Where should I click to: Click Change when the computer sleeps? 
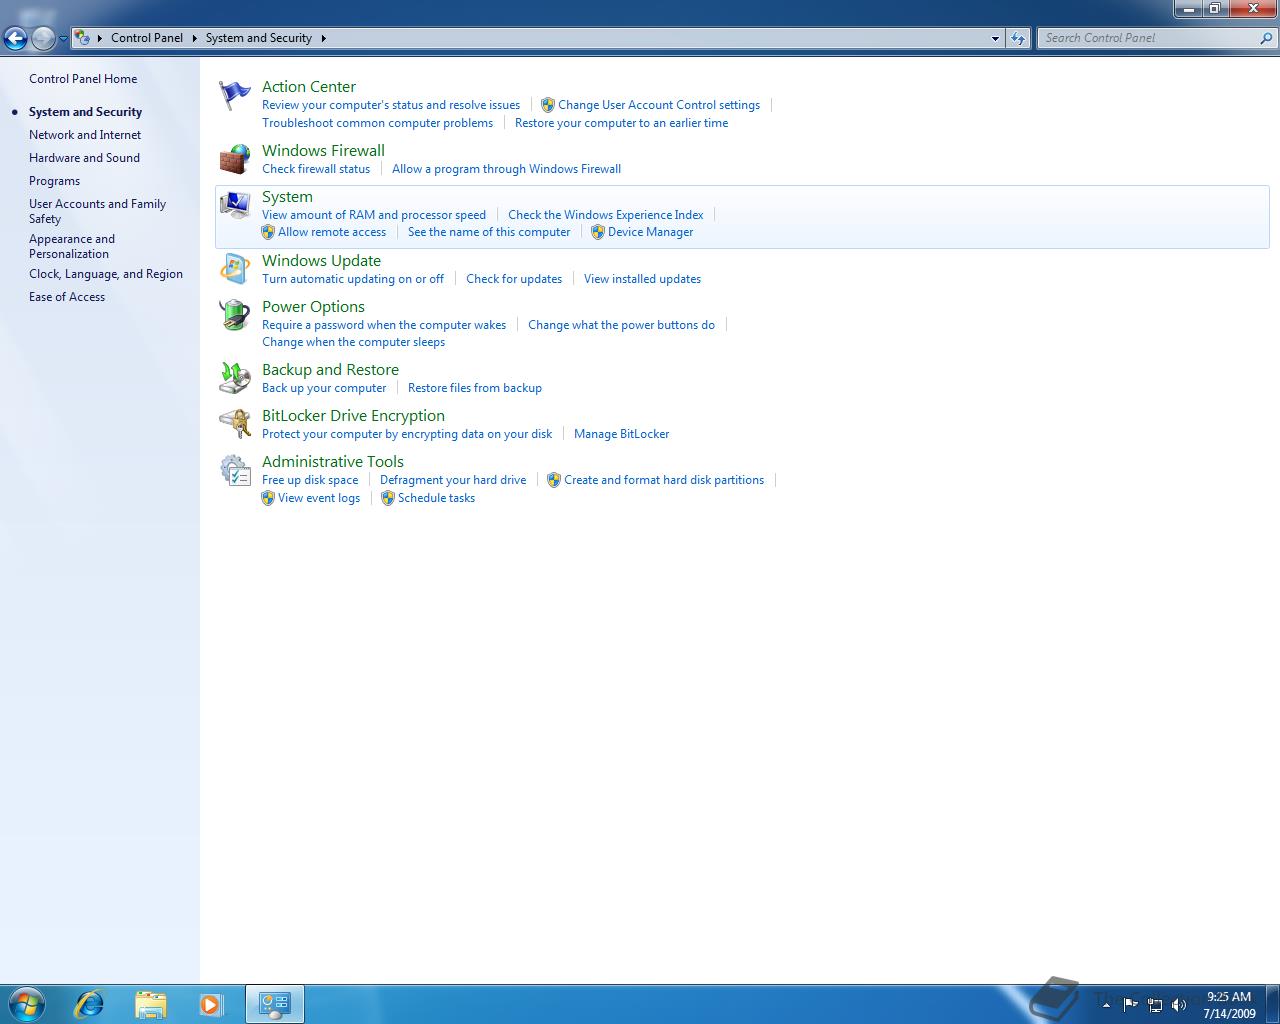point(353,342)
